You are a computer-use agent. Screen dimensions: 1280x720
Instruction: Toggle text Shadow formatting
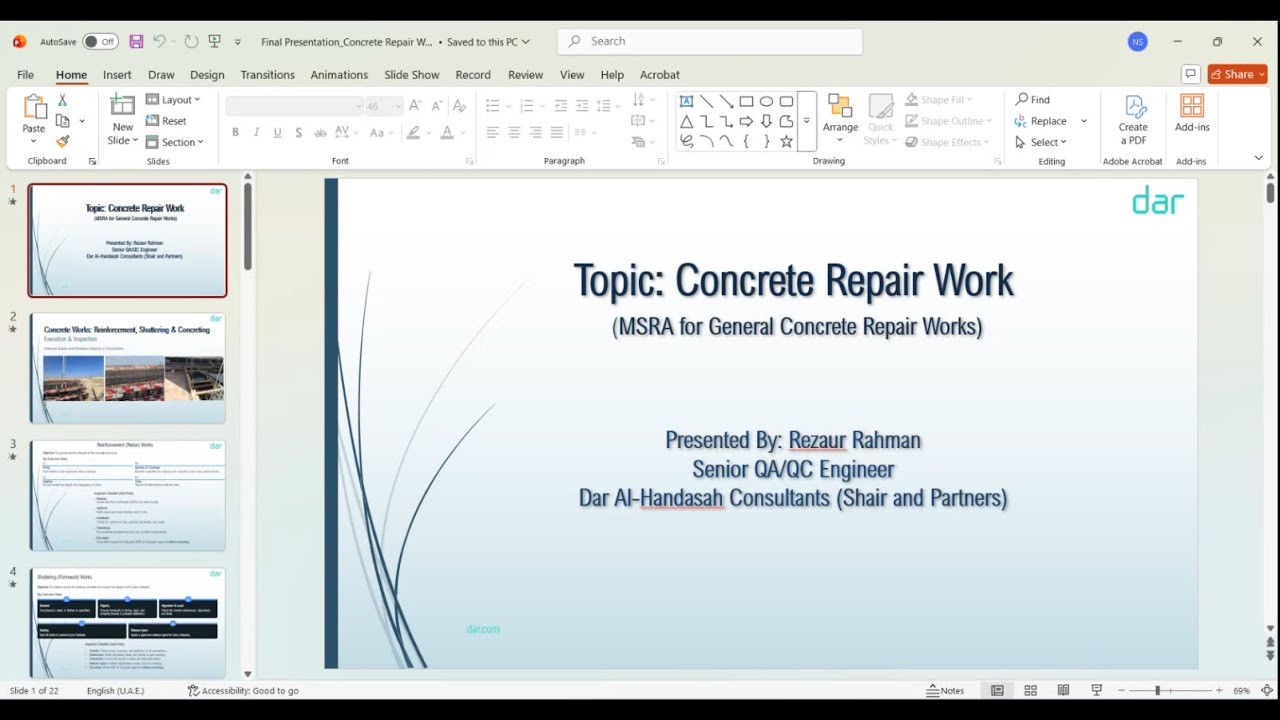(x=299, y=132)
